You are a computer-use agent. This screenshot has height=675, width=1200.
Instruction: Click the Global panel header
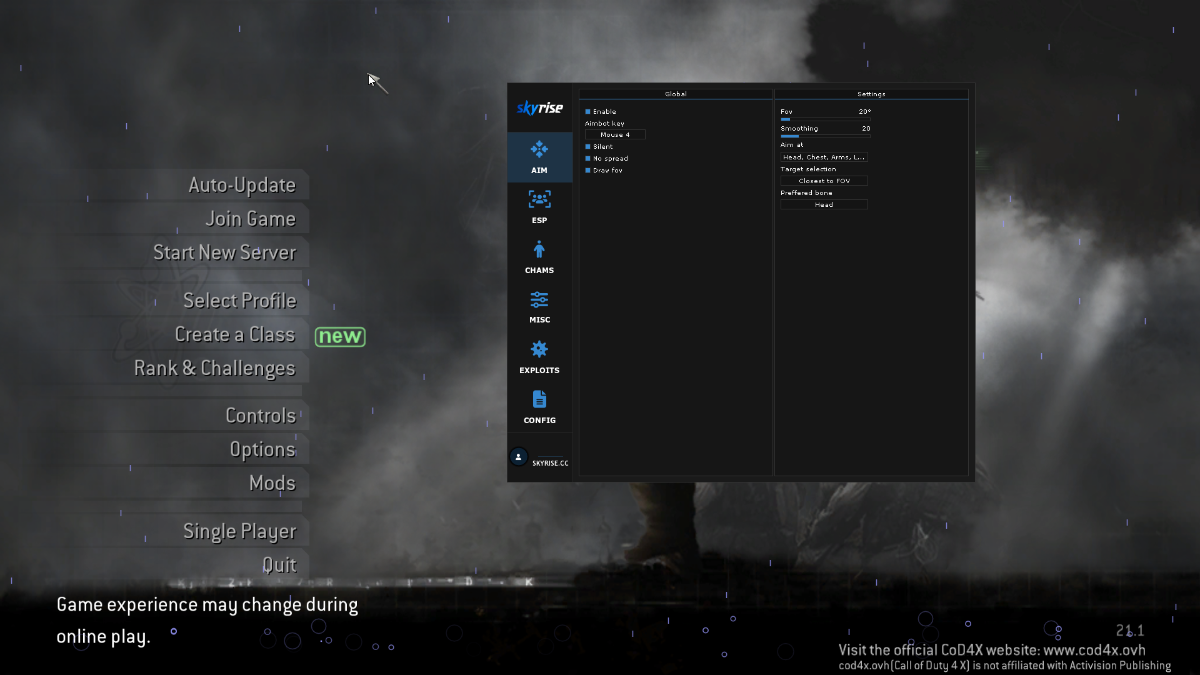click(676, 94)
